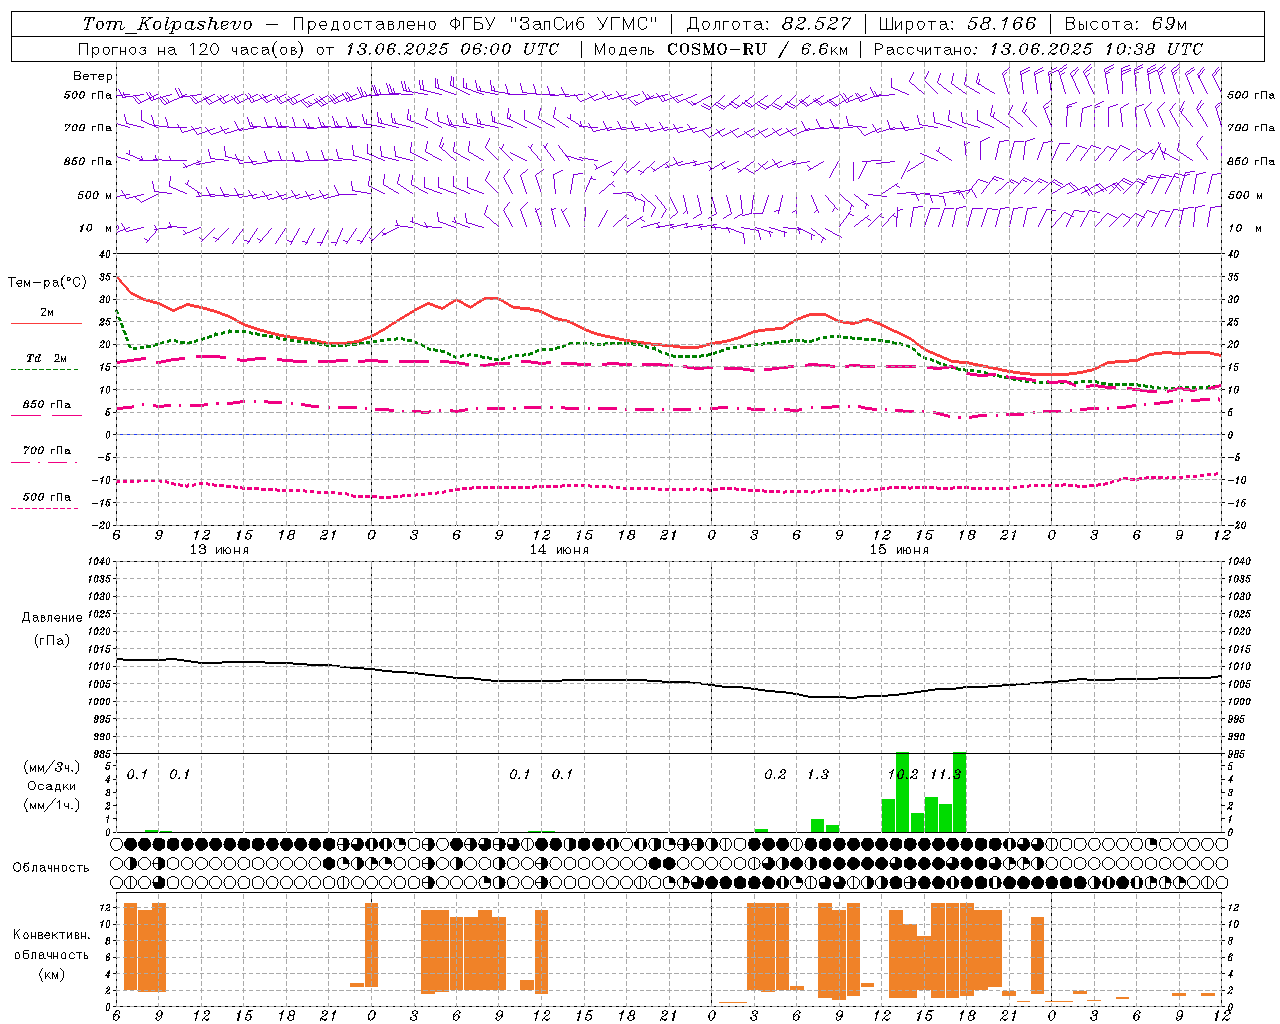
Task: Click the Облачность panel label
Action: (x=51, y=867)
